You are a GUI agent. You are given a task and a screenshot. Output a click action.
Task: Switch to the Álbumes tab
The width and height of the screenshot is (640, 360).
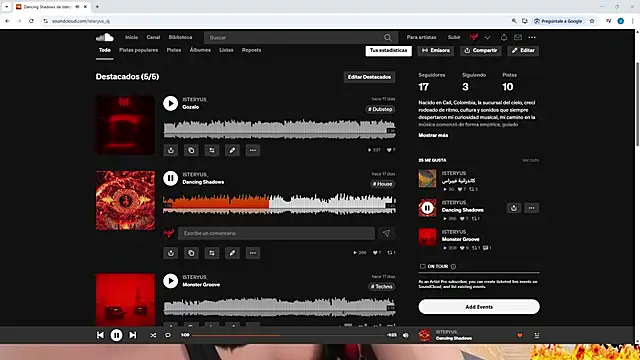coord(200,50)
